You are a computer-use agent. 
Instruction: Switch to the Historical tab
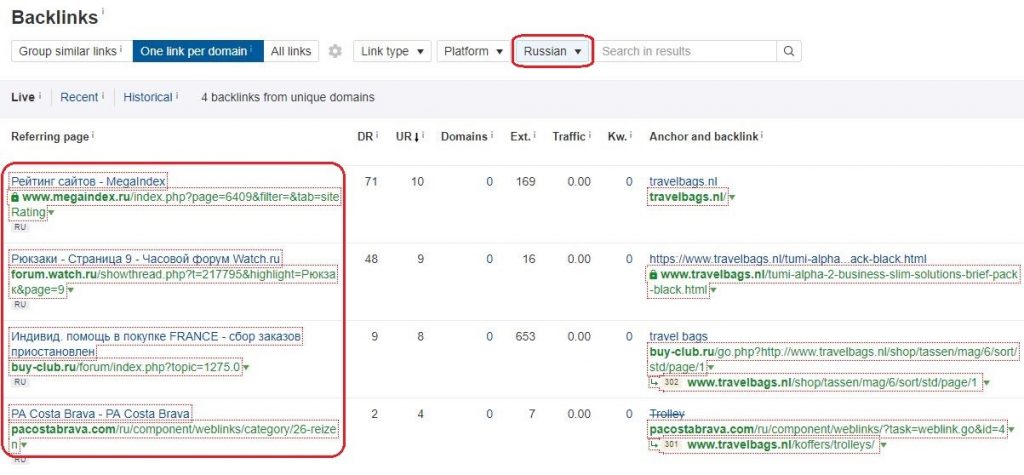[148, 97]
